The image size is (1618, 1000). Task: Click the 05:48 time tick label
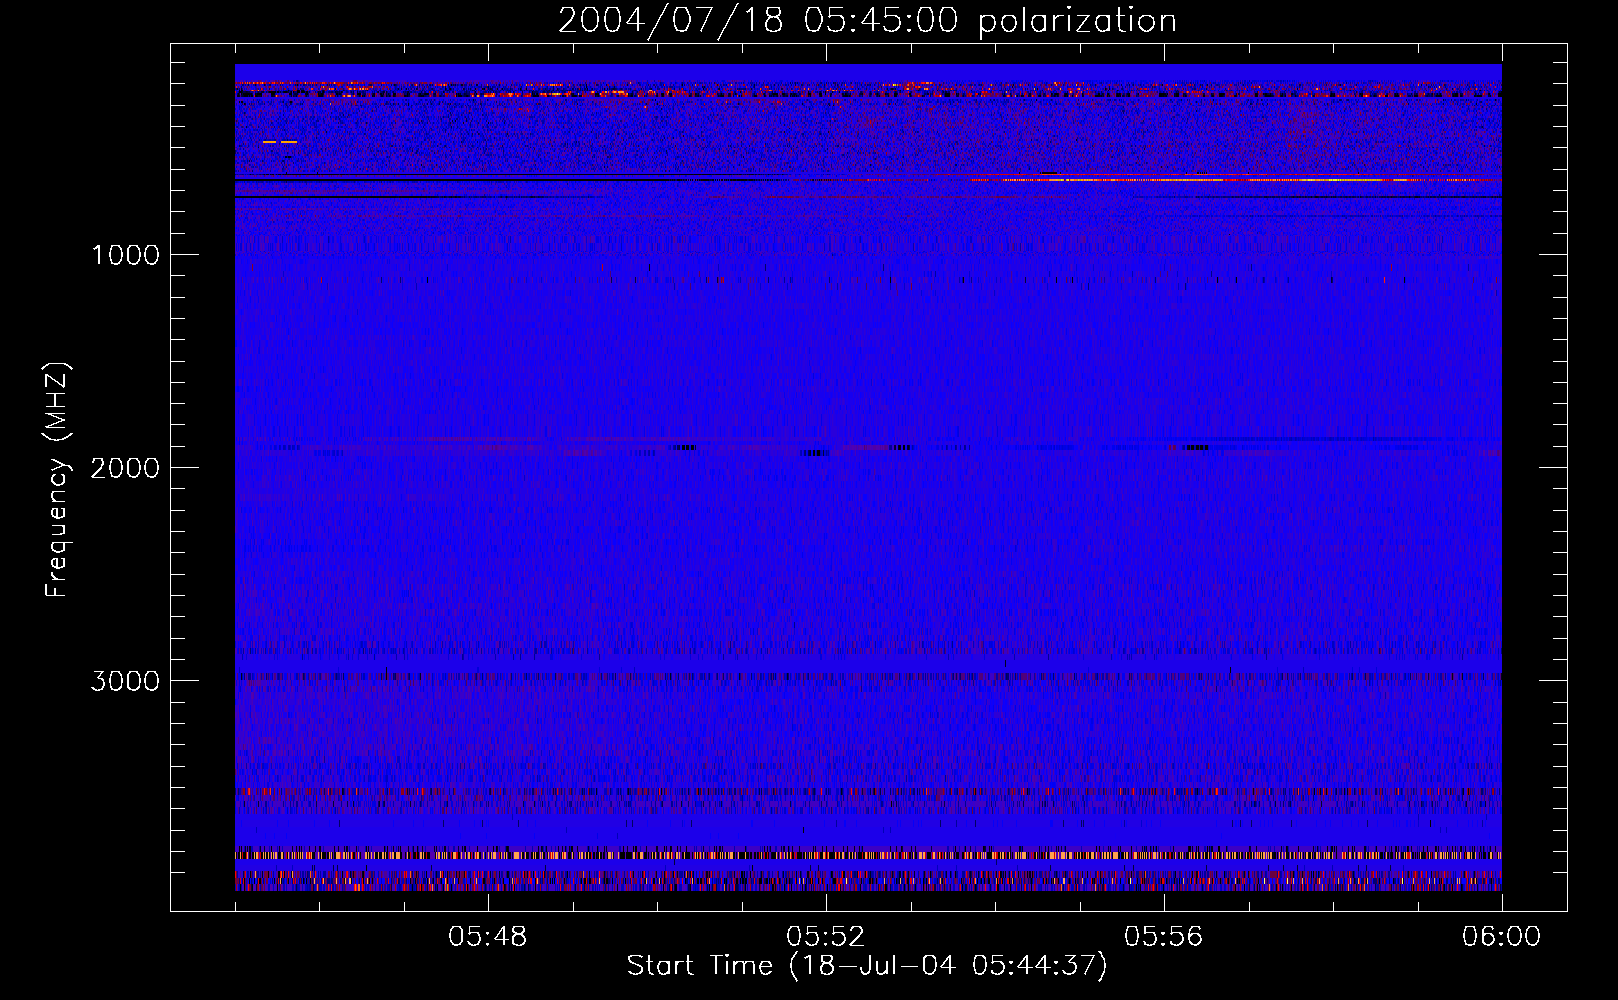[x=488, y=937]
